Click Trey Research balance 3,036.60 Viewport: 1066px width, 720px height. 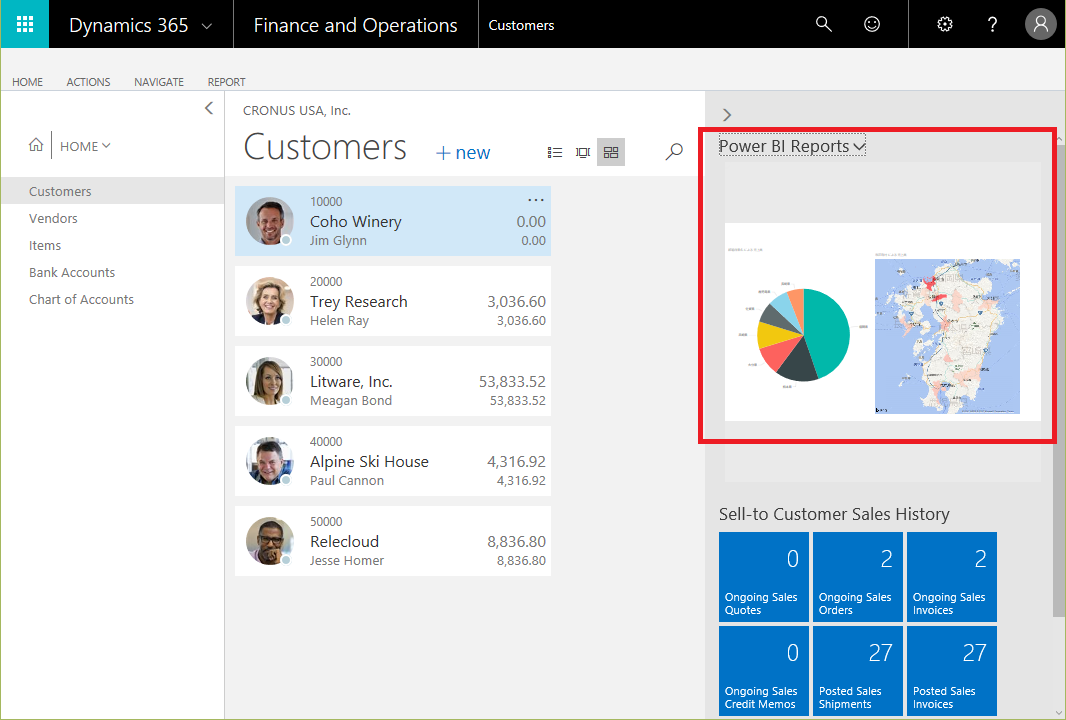517,302
